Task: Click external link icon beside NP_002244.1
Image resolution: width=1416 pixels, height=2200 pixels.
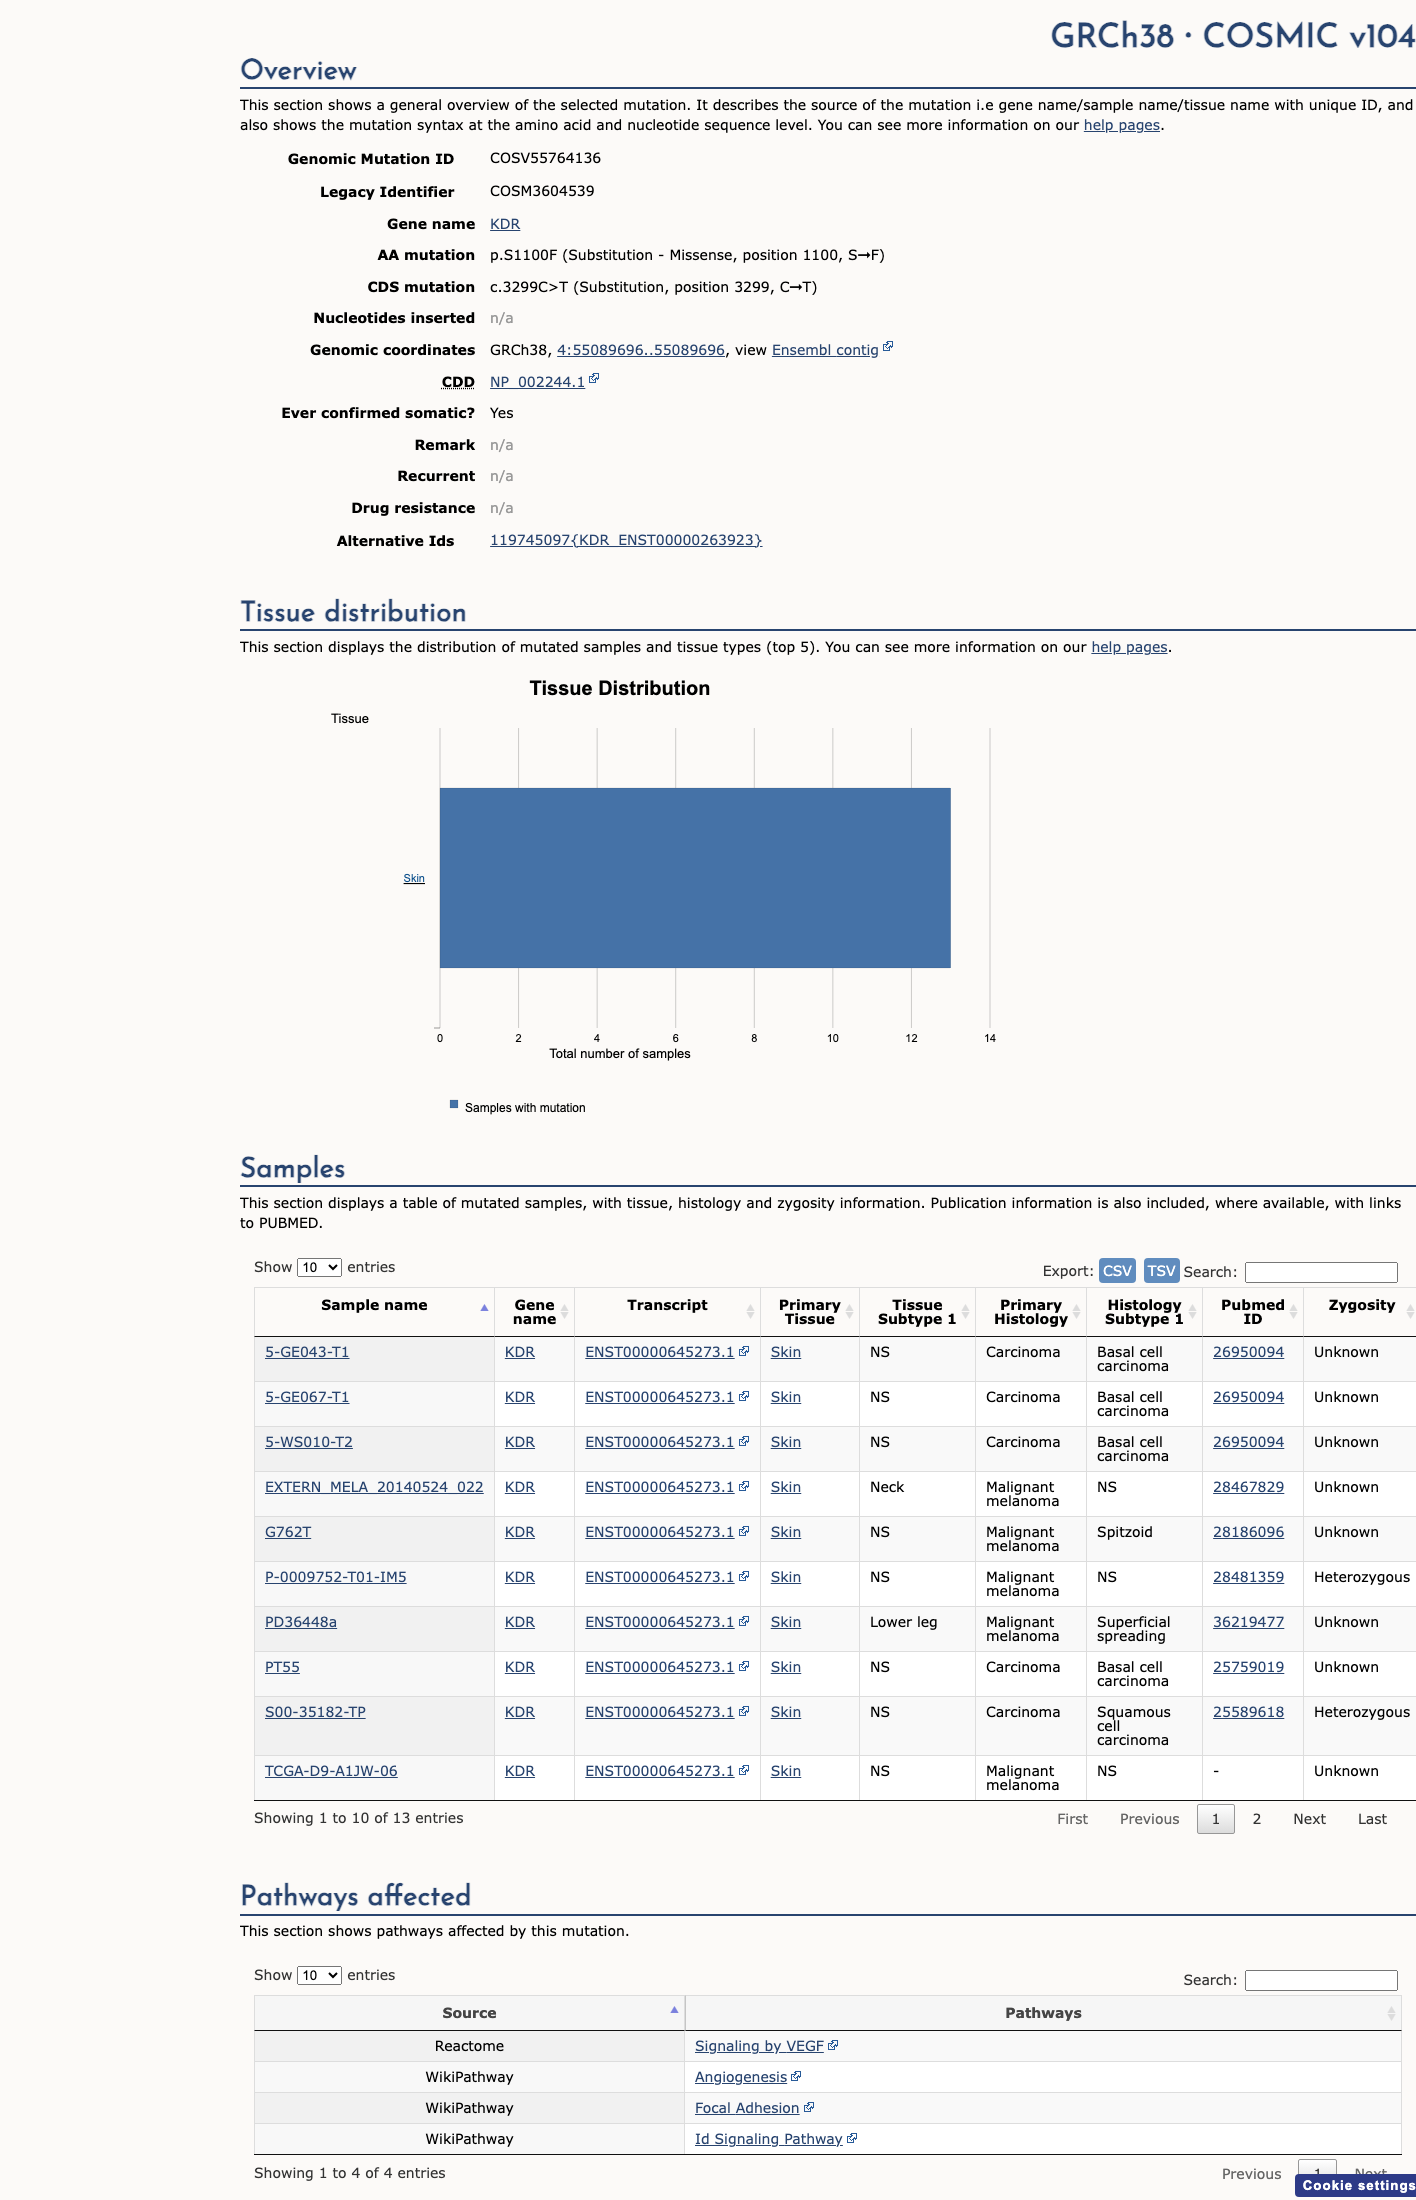Action: coord(594,379)
